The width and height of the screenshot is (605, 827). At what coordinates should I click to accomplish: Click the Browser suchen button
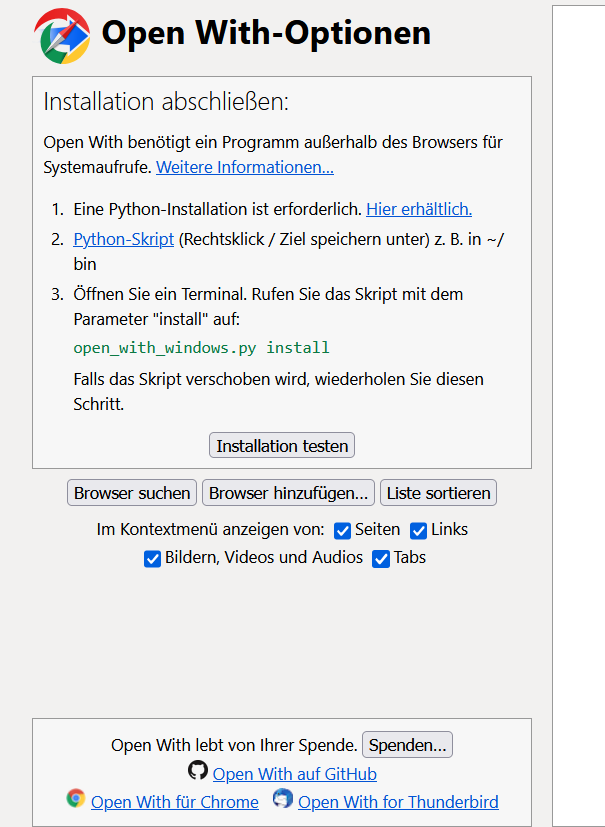[x=132, y=493]
